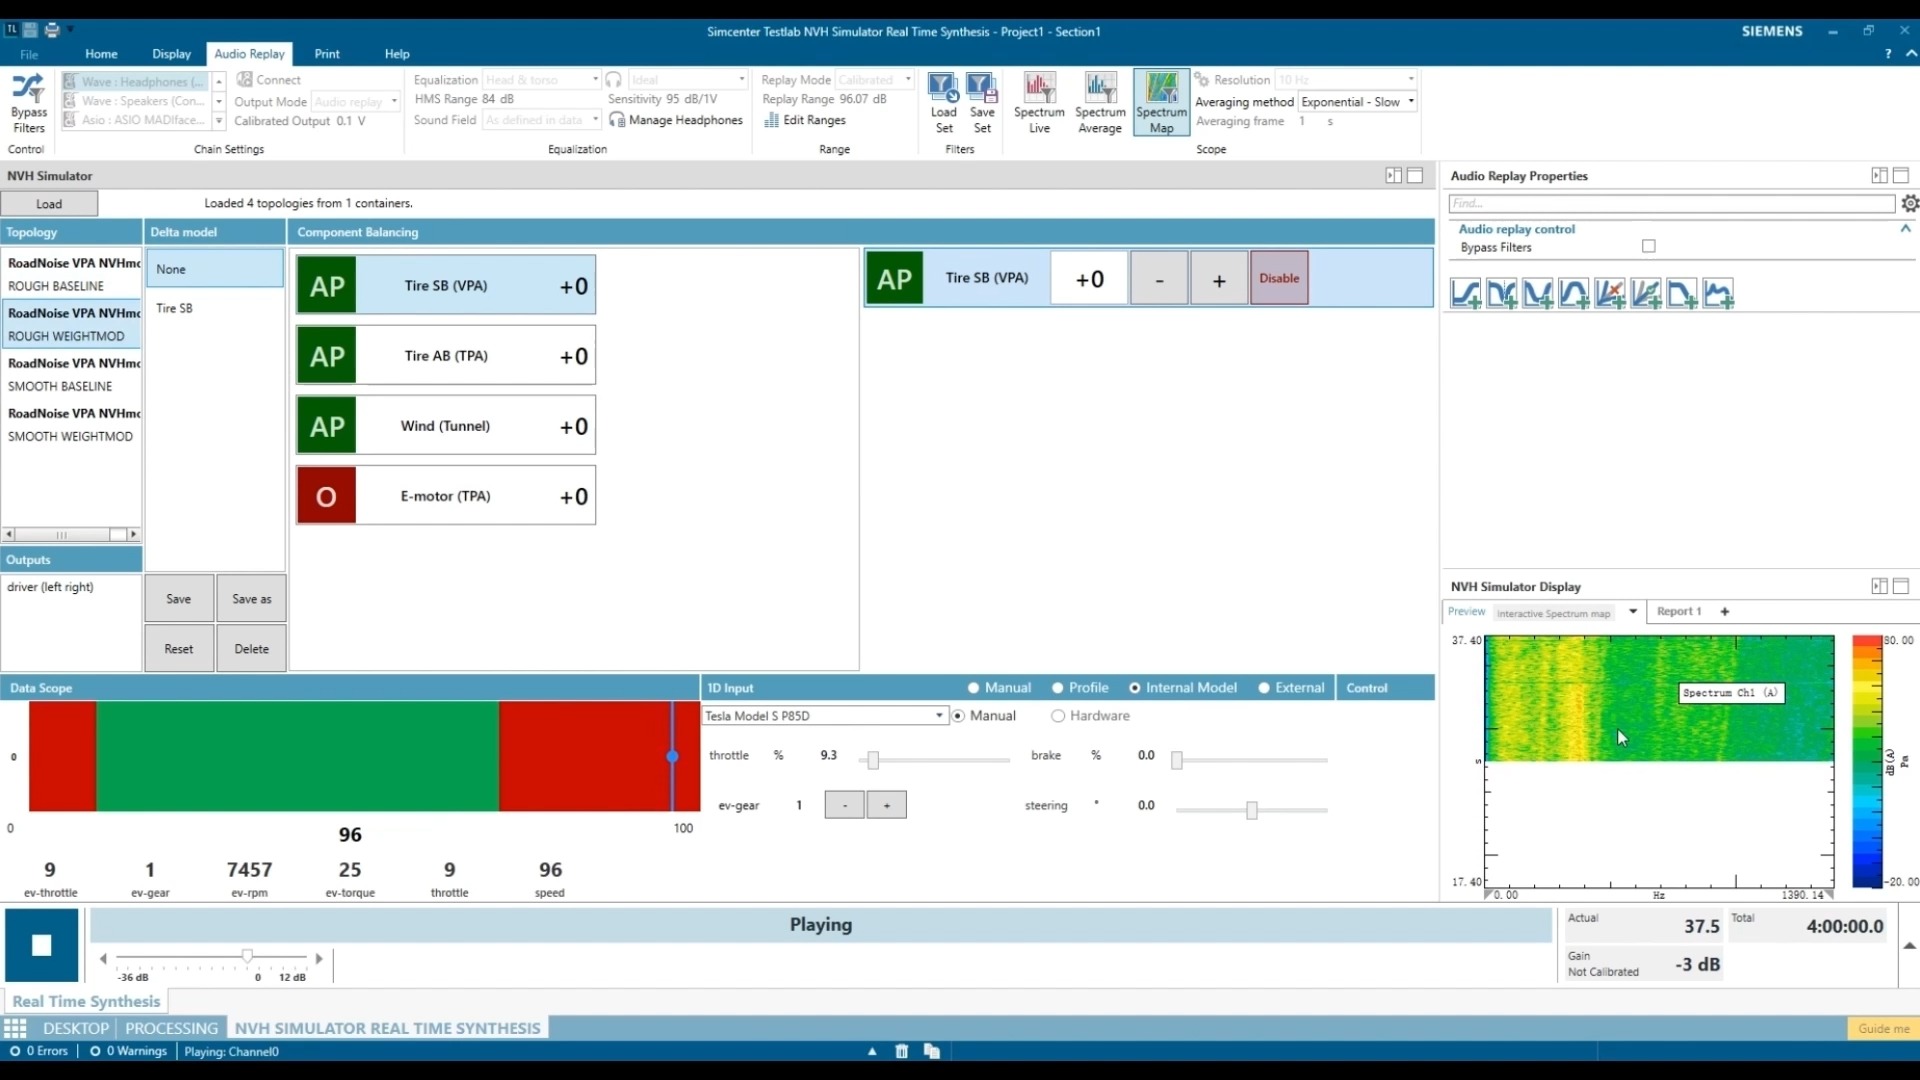Screen dimensions: 1920x1080
Task: Click the Manage Headphones icon
Action: click(x=617, y=120)
